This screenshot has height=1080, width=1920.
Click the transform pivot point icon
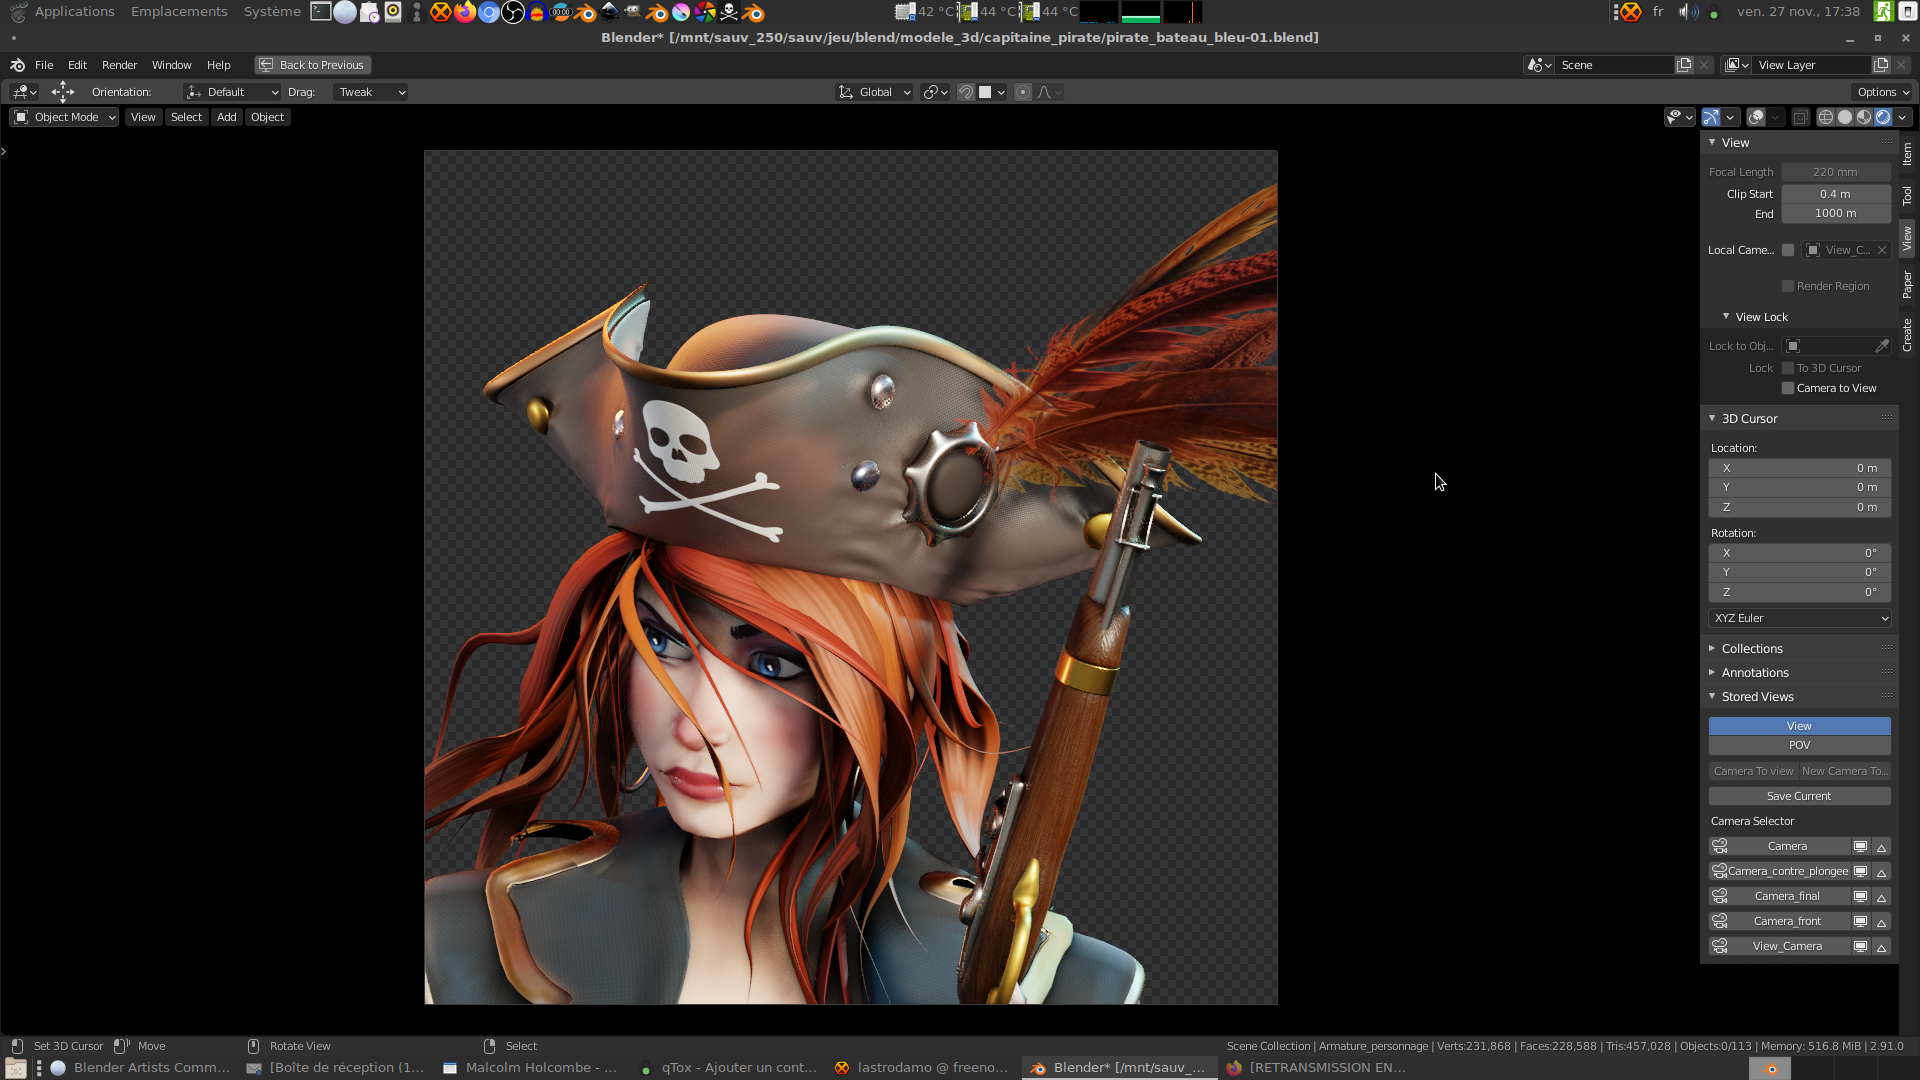click(935, 92)
